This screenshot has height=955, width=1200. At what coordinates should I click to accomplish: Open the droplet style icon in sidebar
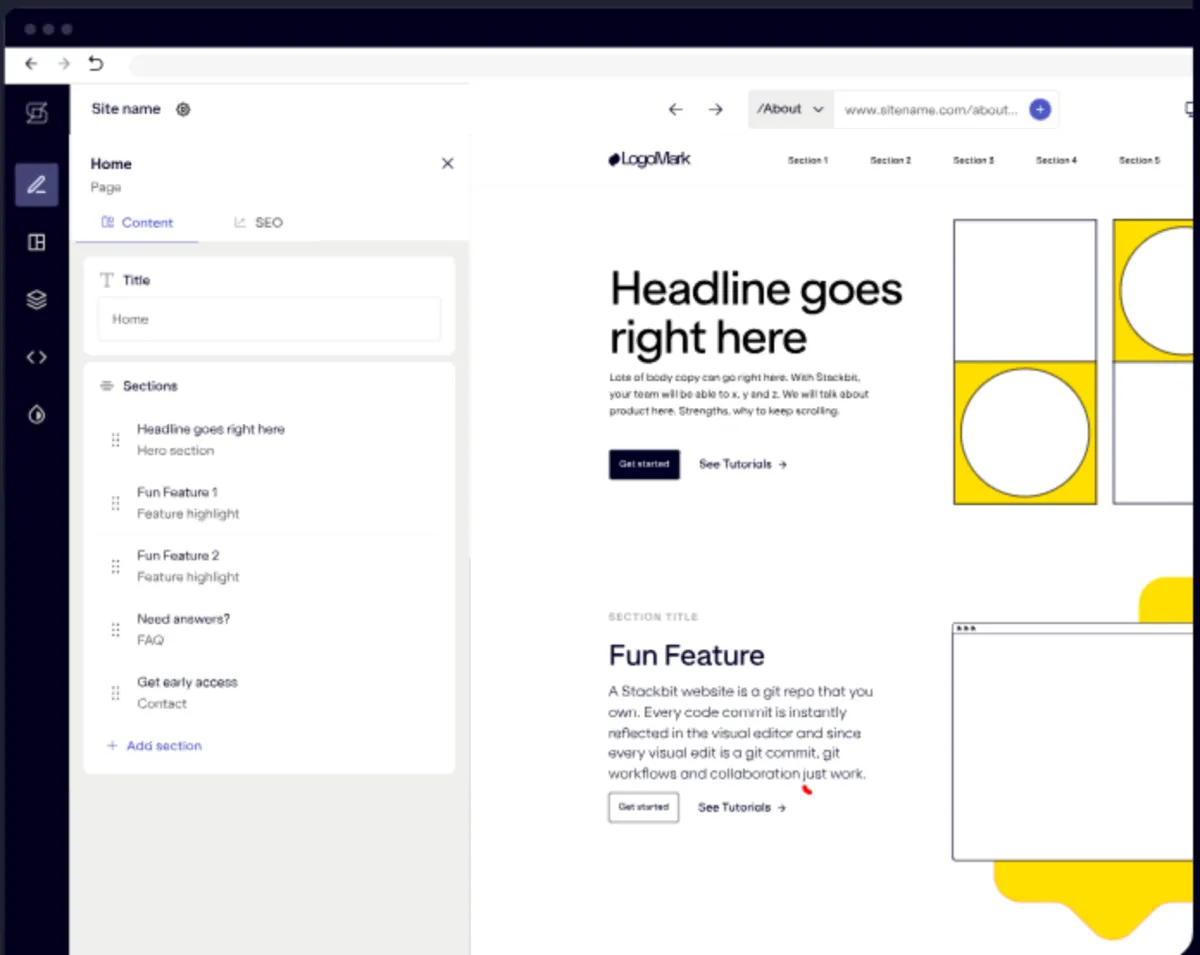coord(37,414)
